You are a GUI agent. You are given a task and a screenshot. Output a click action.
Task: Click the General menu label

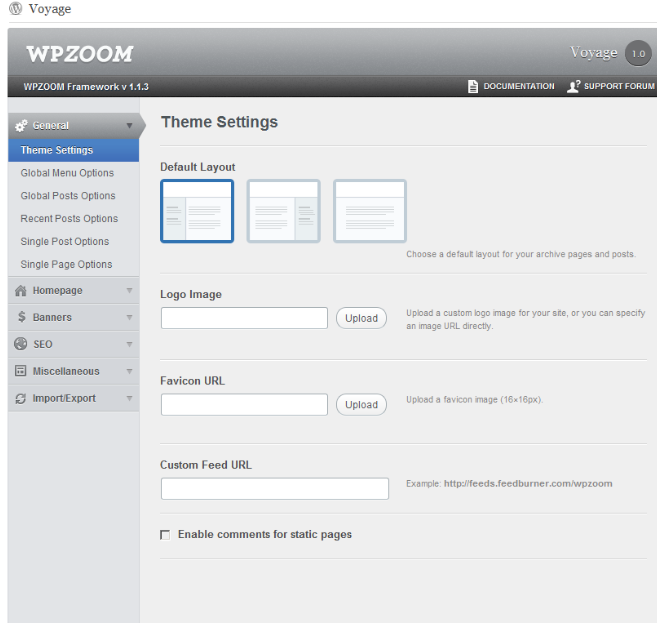pyautogui.click(x=51, y=126)
